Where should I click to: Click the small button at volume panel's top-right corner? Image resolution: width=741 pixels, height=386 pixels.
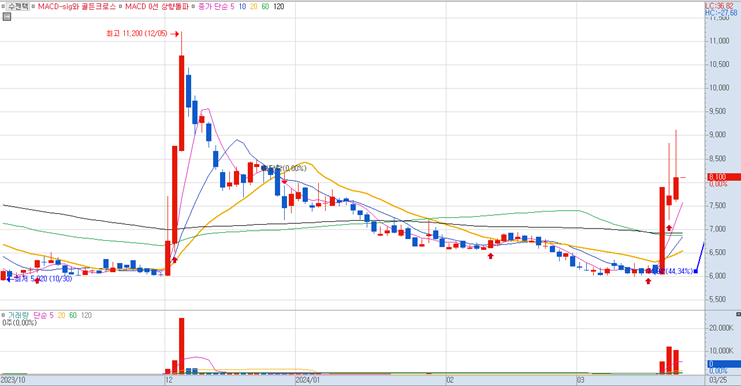point(738,314)
